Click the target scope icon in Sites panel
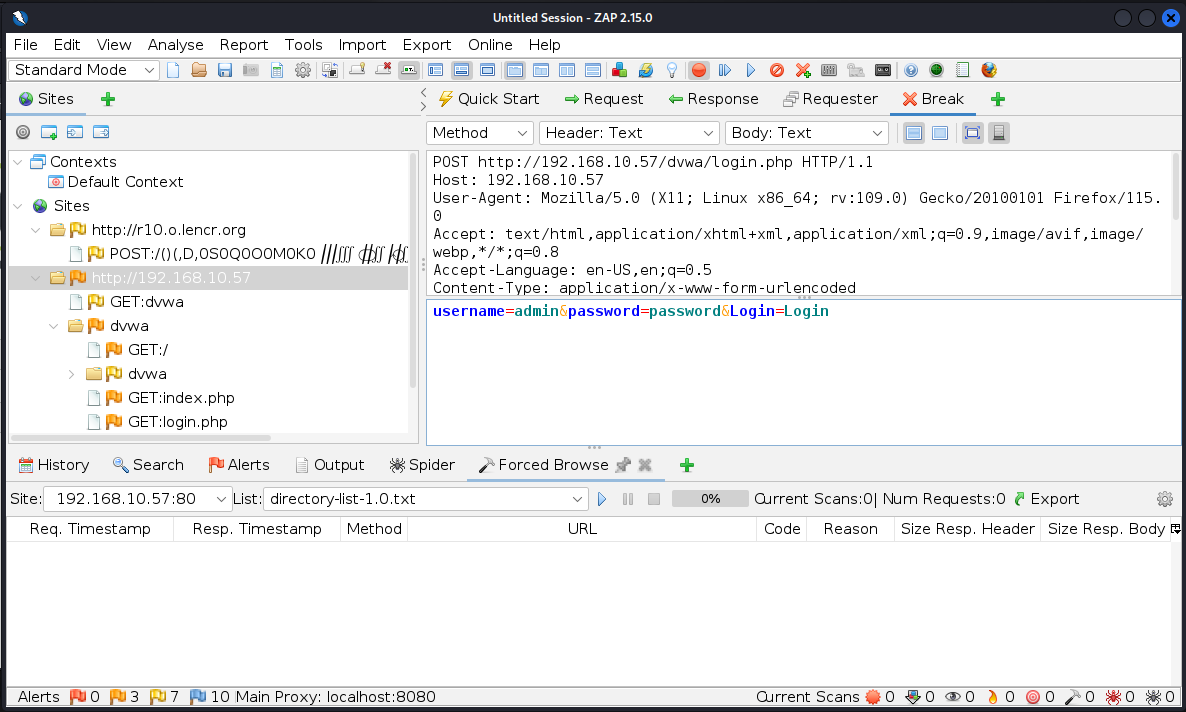This screenshot has width=1186, height=712. click(23, 132)
